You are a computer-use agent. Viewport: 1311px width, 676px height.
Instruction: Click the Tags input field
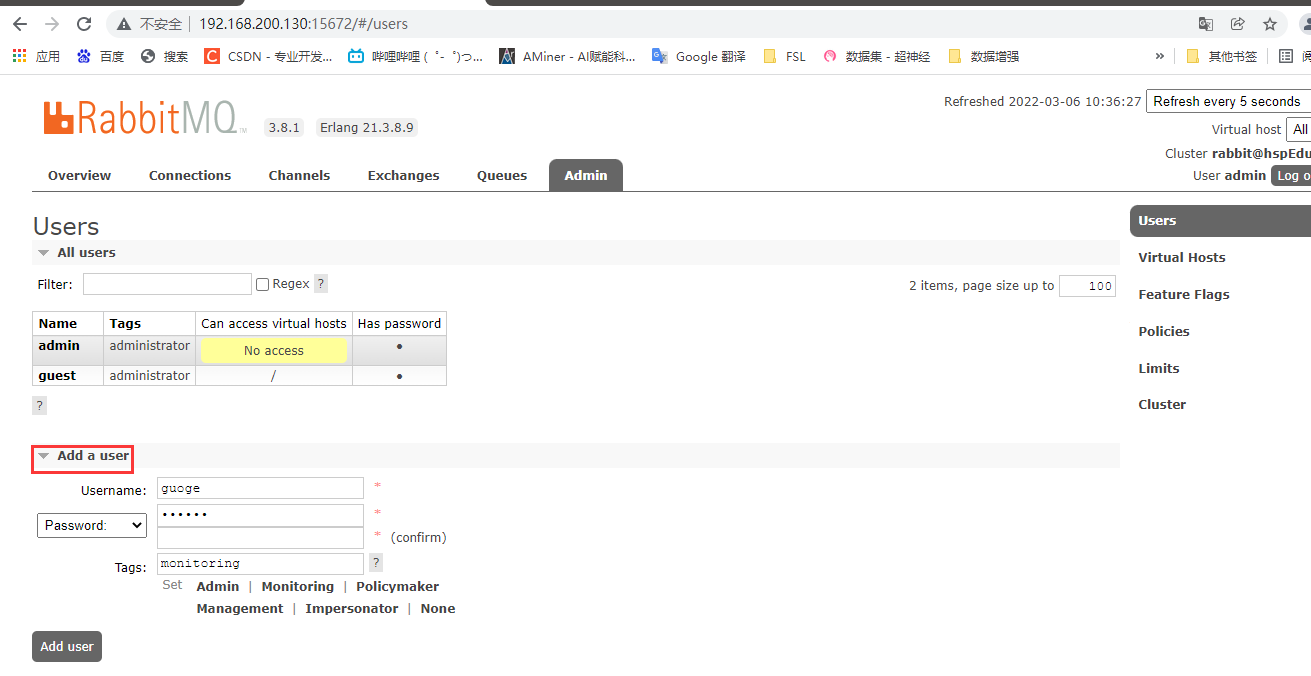(x=260, y=564)
